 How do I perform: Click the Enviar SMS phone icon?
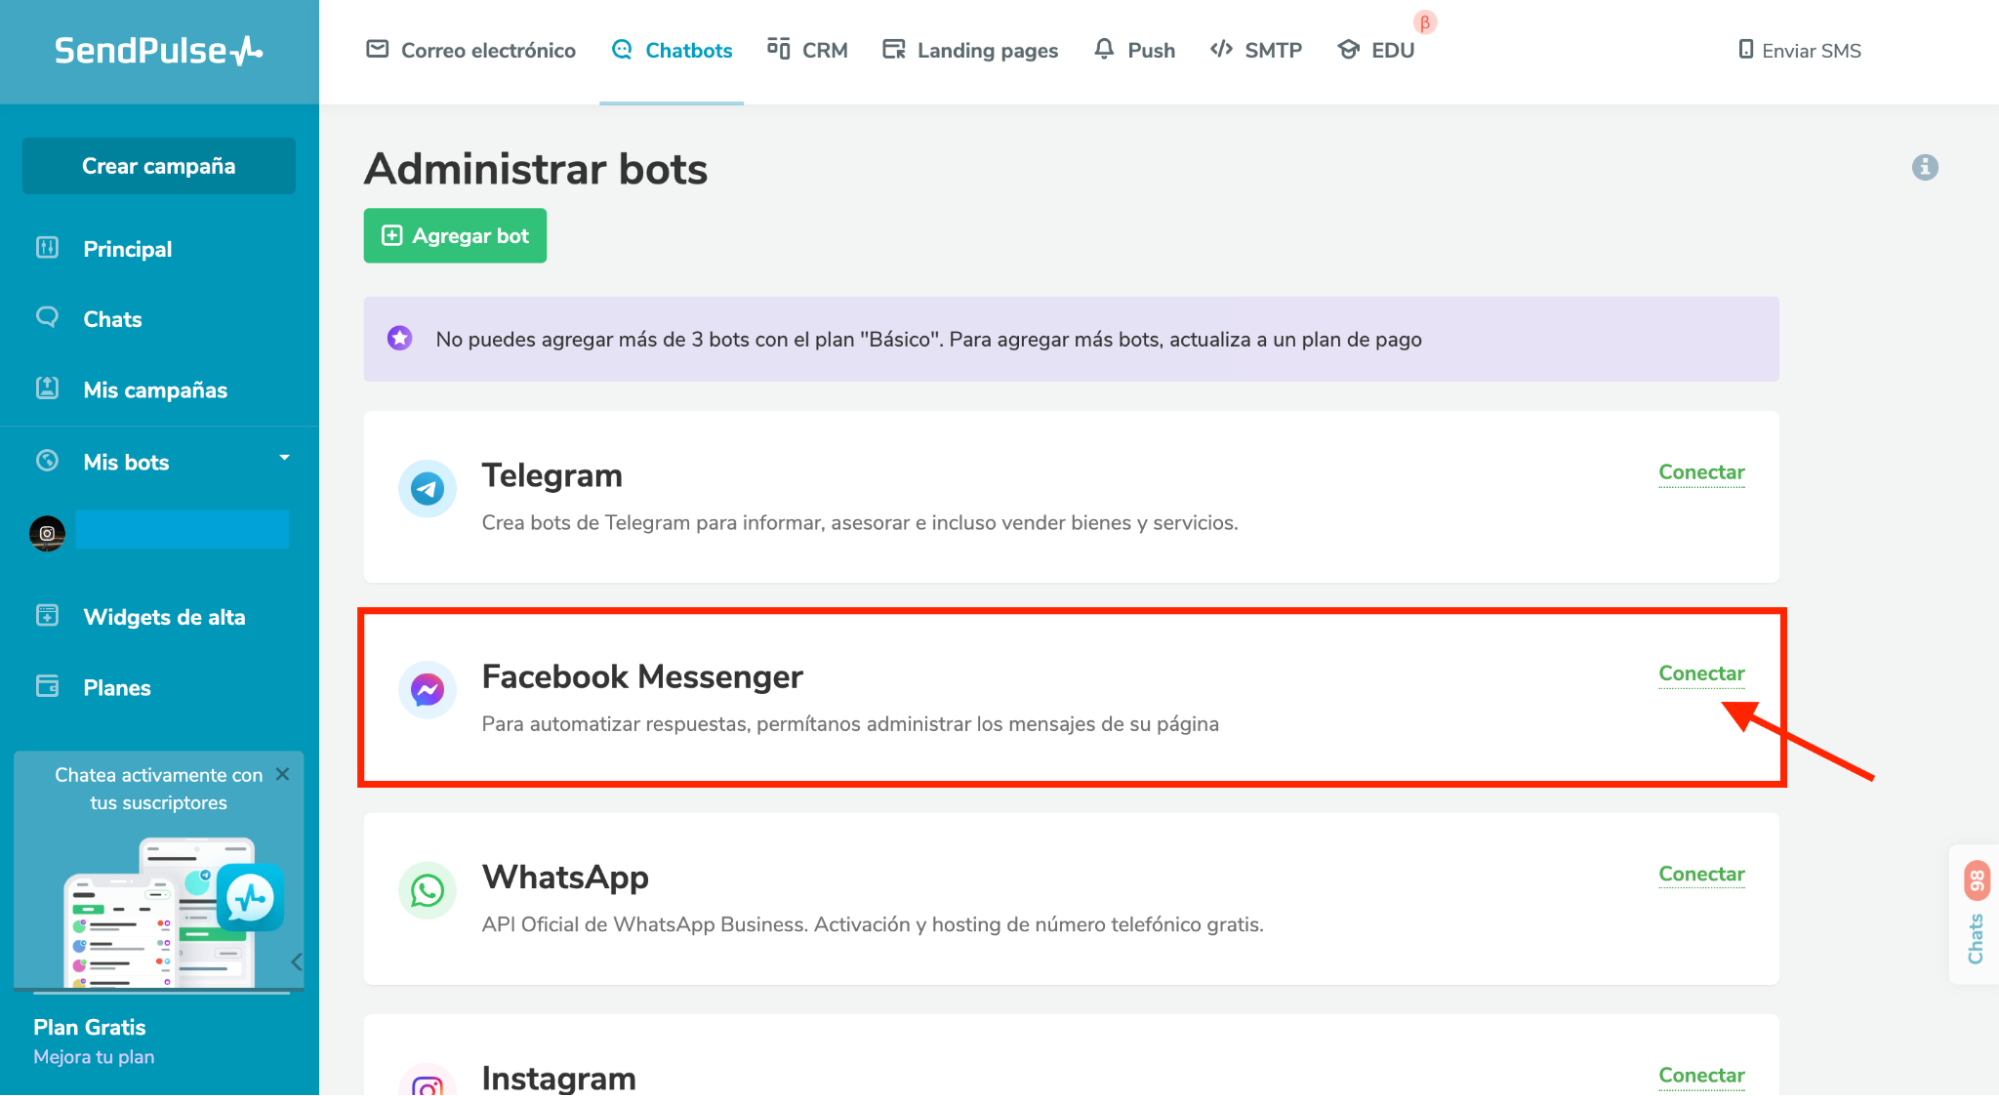[1746, 49]
